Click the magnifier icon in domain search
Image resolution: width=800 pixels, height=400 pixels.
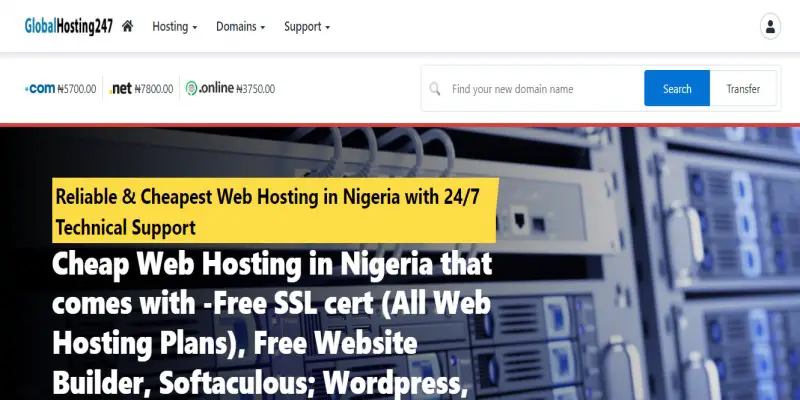[x=435, y=89]
